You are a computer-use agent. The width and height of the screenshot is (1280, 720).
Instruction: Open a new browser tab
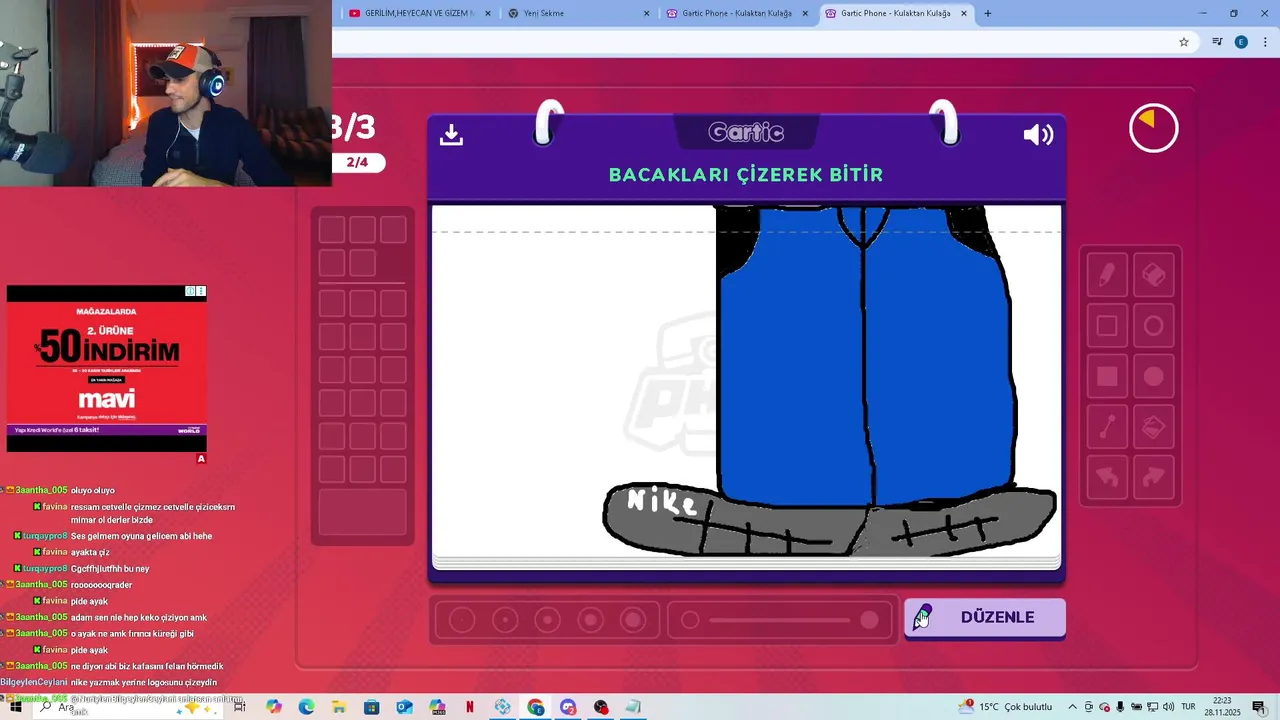pyautogui.click(x=988, y=13)
